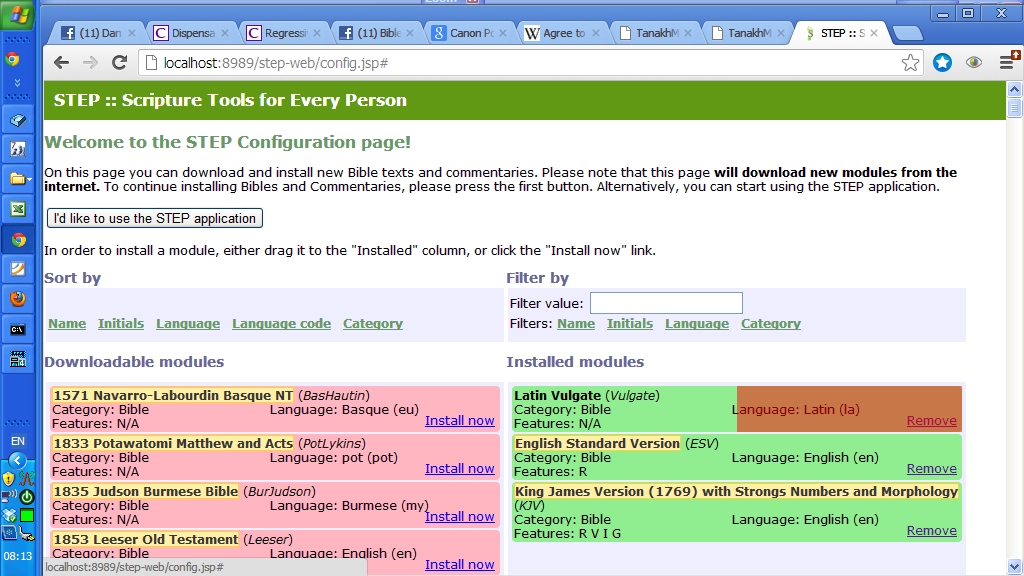Bookmark this page with the star icon
Image resolution: width=1024 pixels, height=576 pixels.
910,63
